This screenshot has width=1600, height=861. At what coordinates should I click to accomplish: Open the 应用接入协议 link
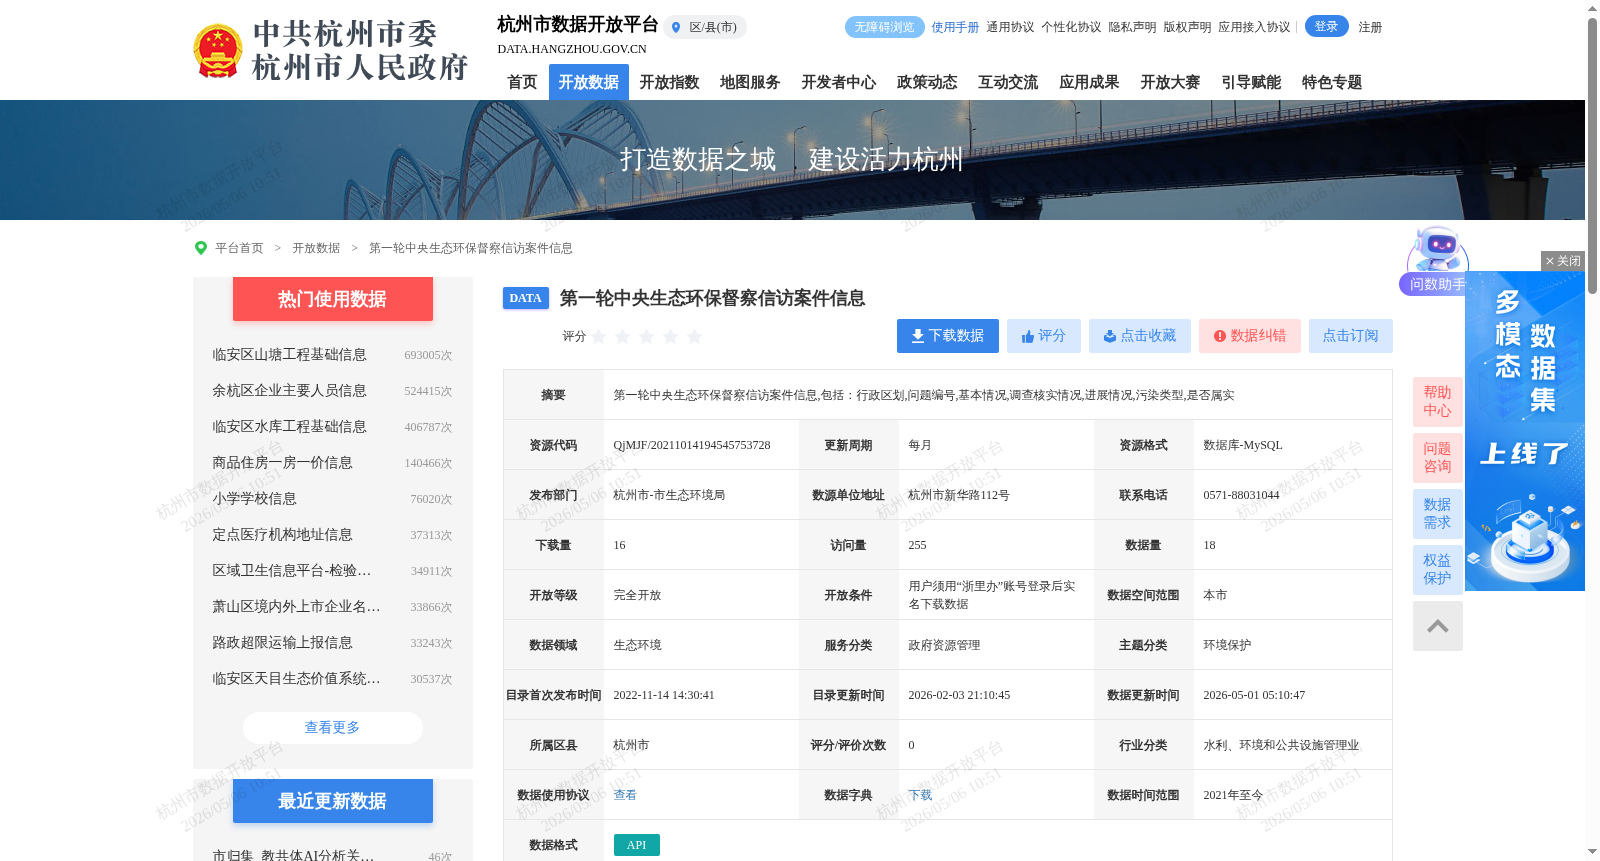tap(1254, 27)
